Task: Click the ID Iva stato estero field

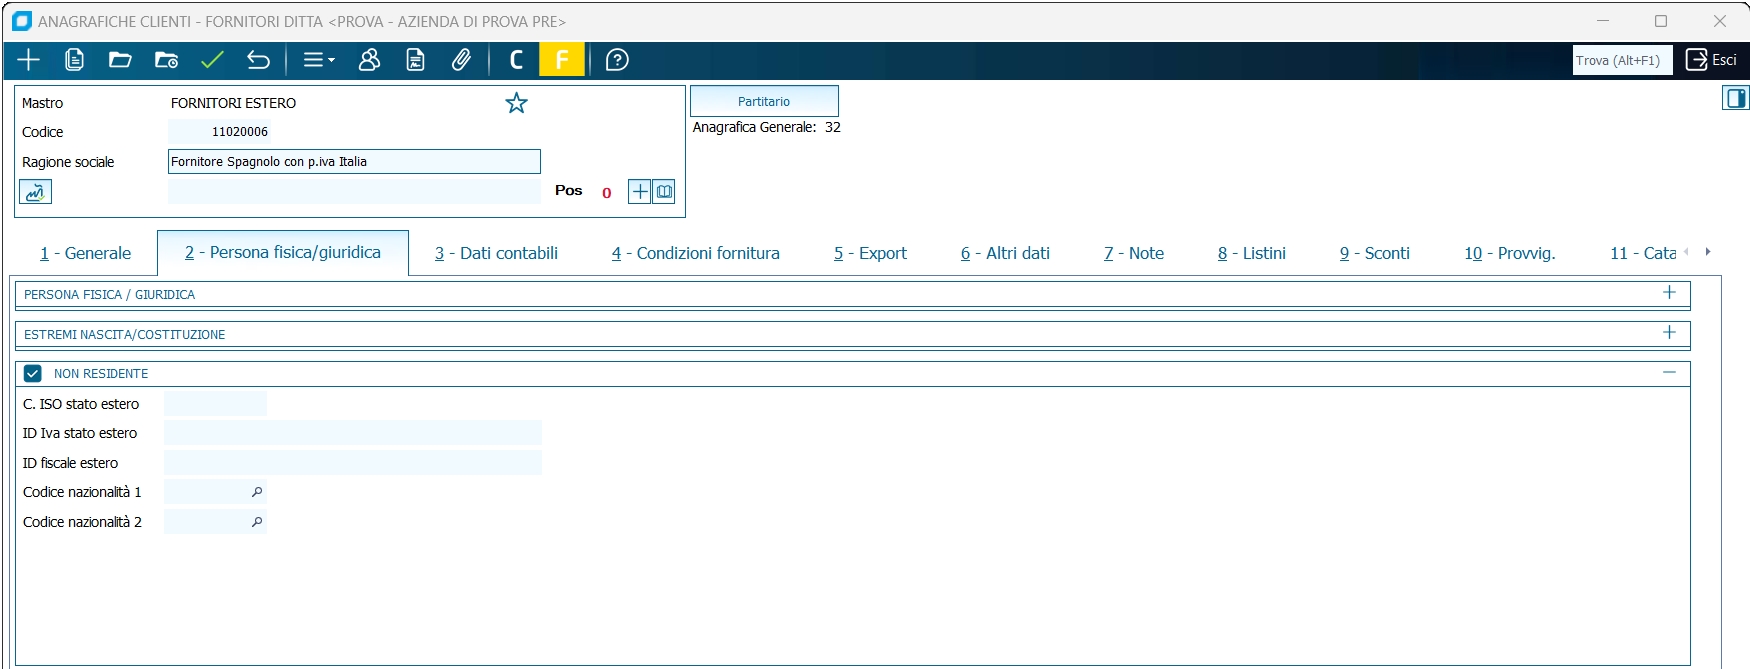Action: 353,433
